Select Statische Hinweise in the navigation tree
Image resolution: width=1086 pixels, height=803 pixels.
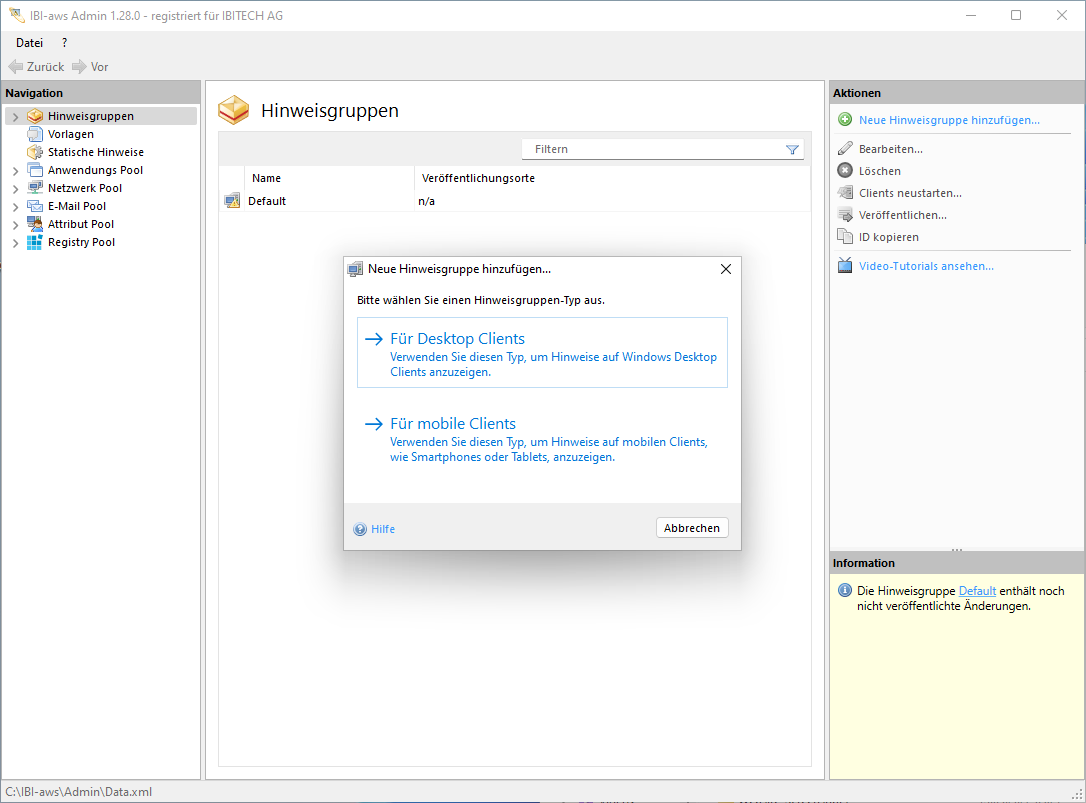95,152
